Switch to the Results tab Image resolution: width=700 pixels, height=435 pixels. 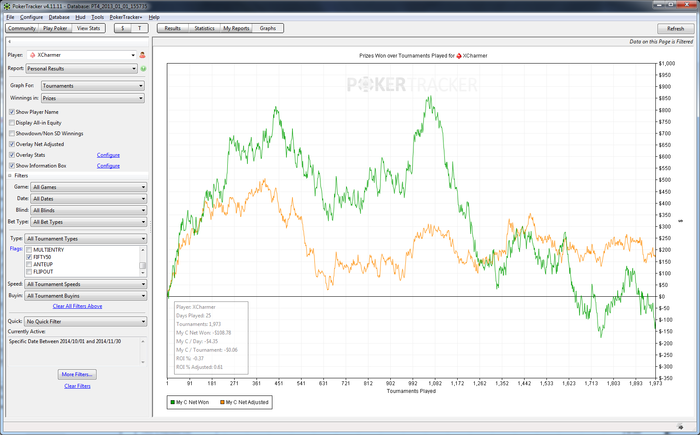[173, 28]
